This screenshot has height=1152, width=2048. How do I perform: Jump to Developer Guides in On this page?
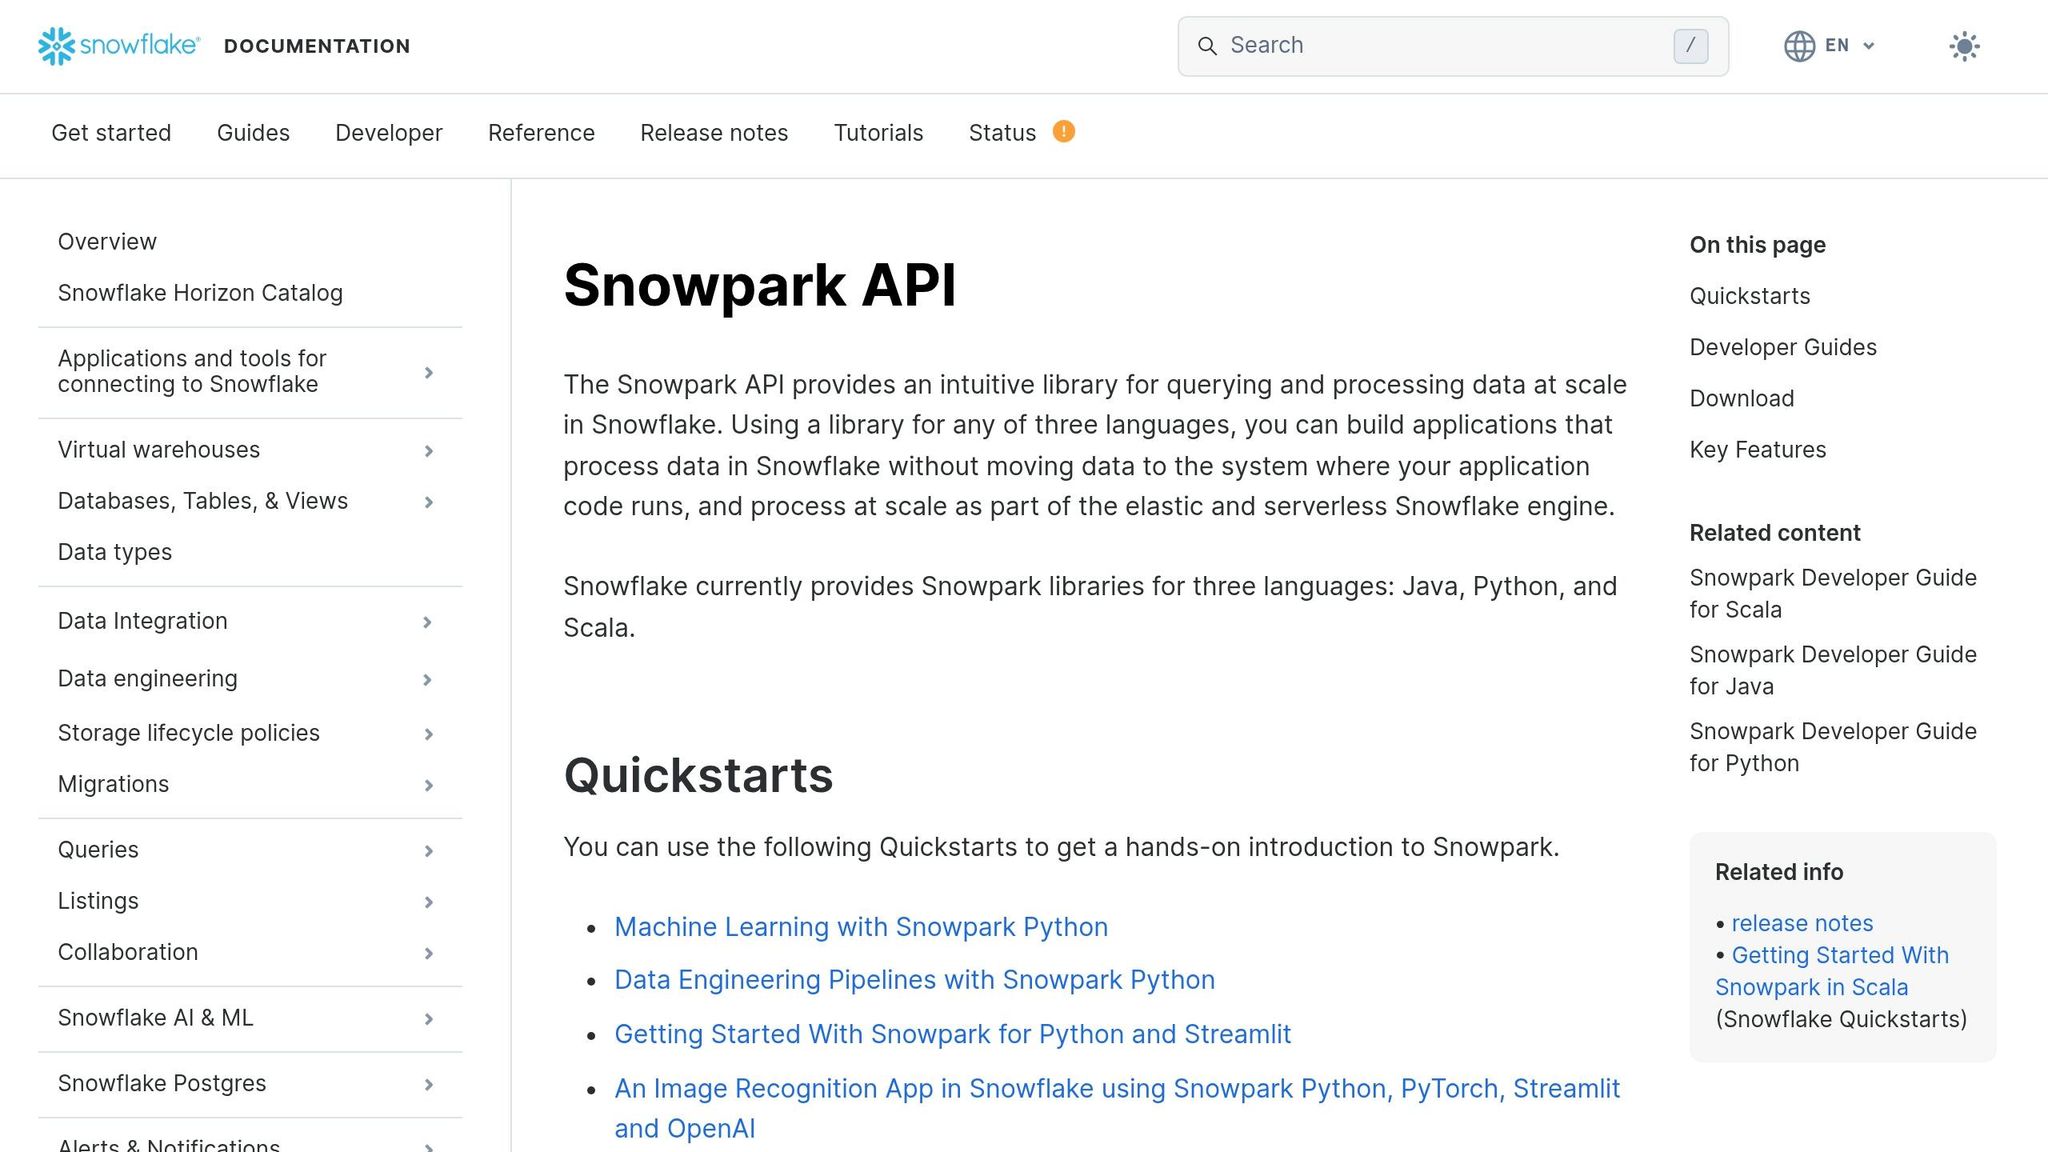point(1783,347)
